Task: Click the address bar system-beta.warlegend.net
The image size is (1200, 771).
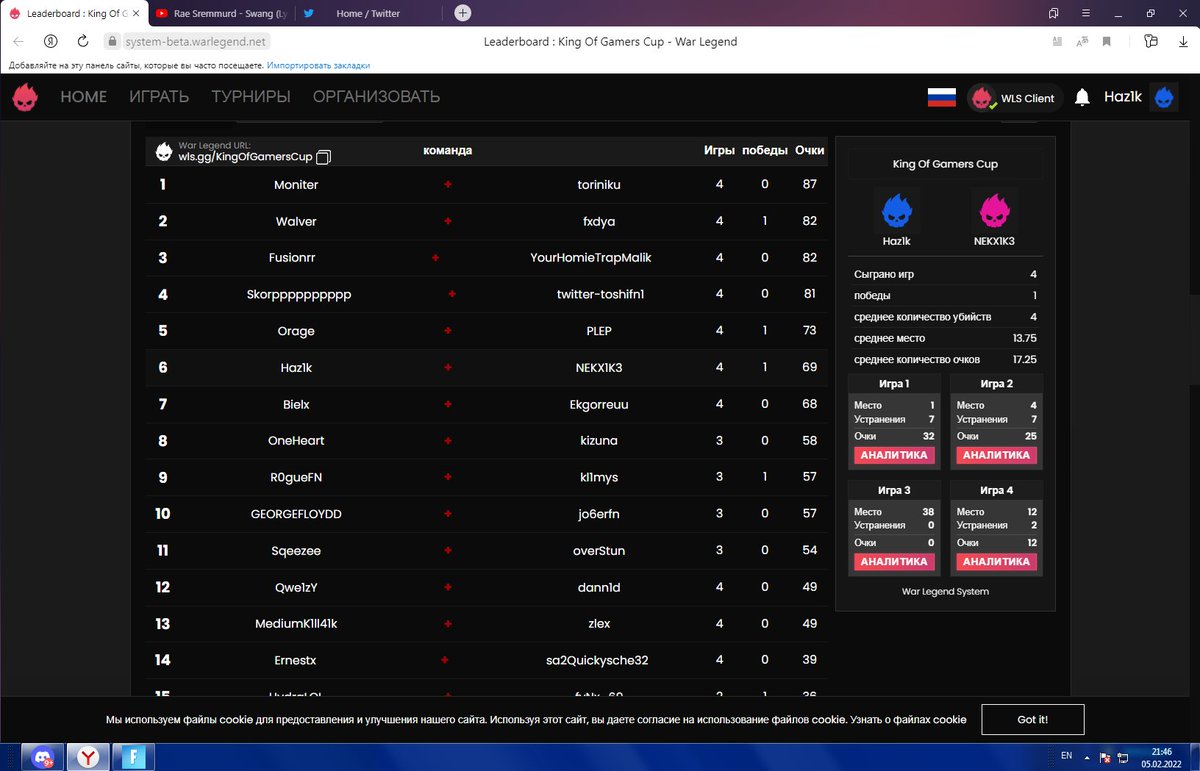Action: click(197, 42)
